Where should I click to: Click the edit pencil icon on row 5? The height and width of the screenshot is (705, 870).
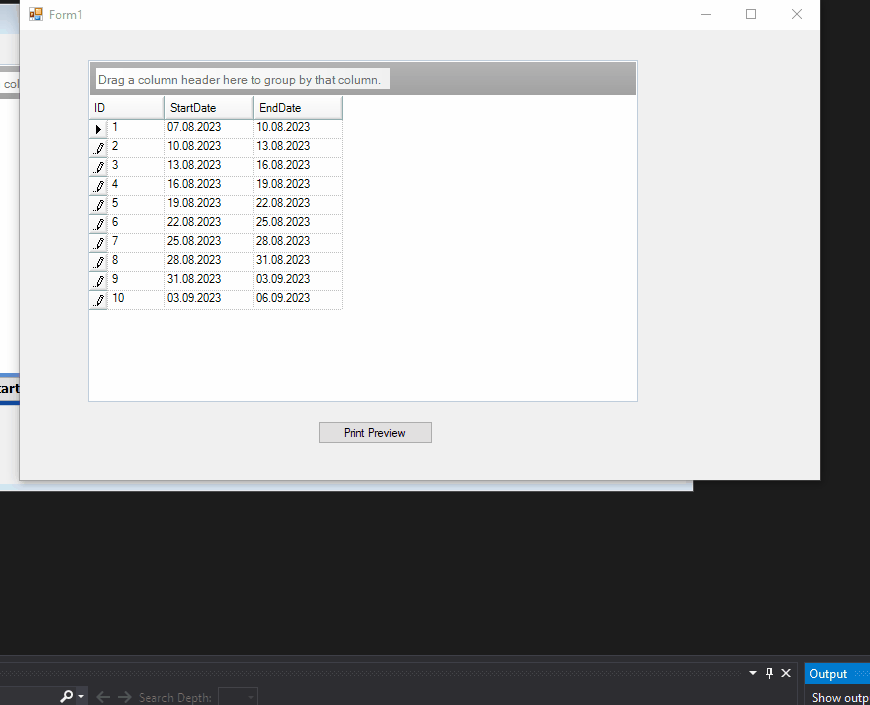[97, 204]
